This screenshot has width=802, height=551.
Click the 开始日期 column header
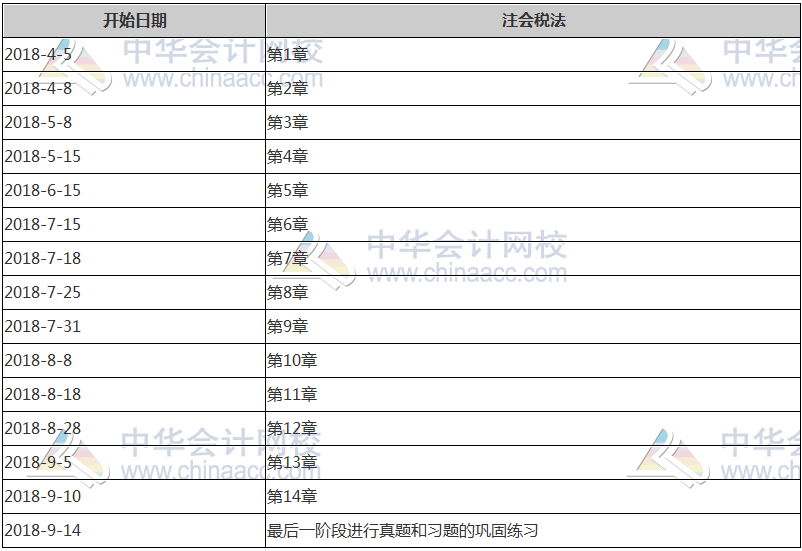(x=134, y=20)
